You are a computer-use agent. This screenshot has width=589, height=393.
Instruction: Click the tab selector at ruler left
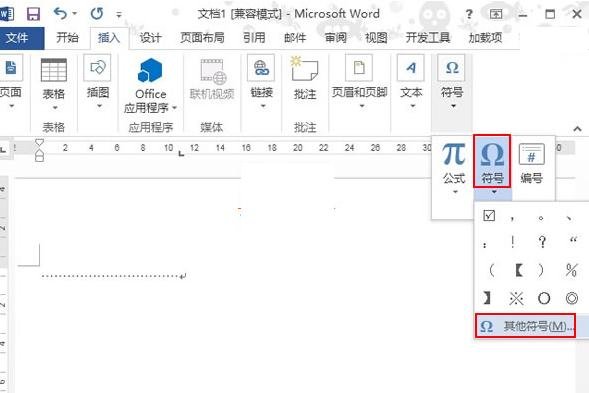pos(3,149)
